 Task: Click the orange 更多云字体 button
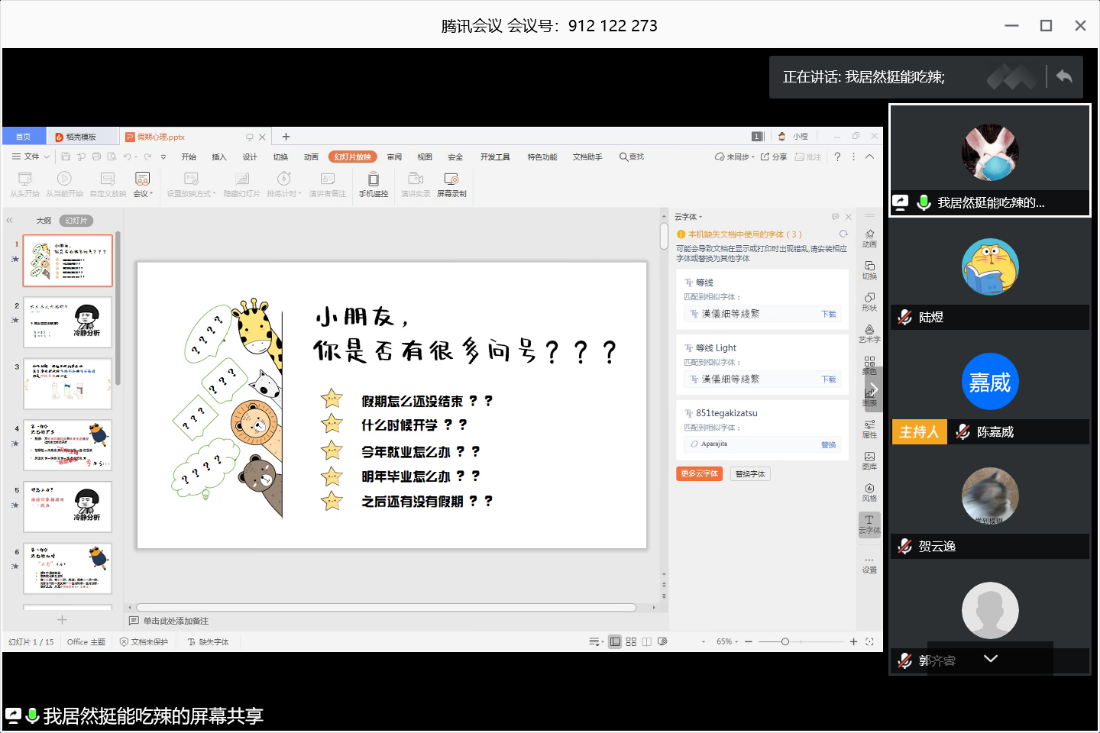click(699, 474)
